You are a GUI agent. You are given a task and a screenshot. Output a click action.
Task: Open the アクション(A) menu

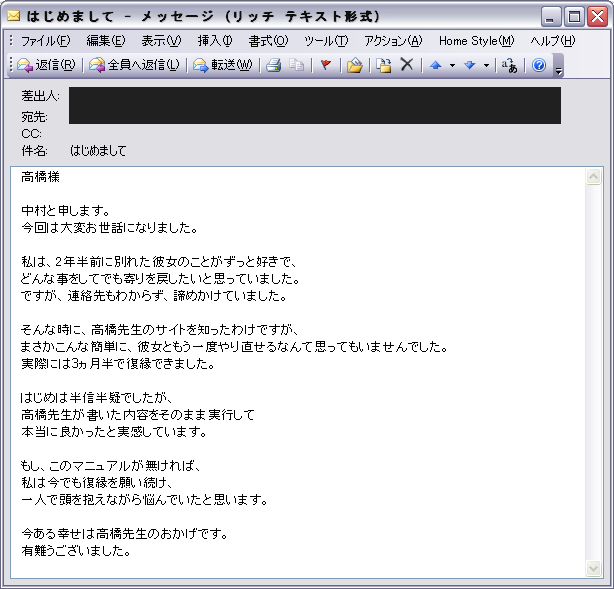393,41
